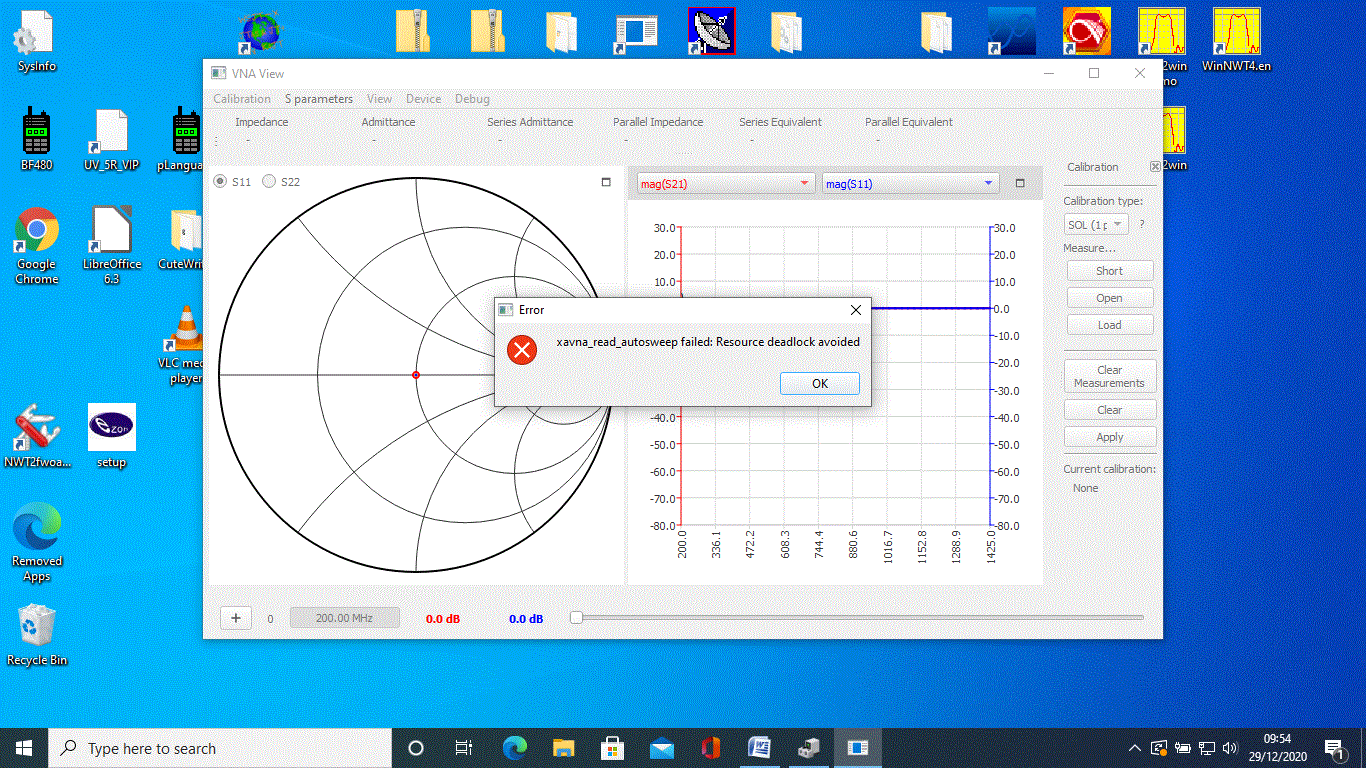Open the Recycle Bin
Image resolution: width=1366 pixels, height=768 pixels.
(37, 634)
